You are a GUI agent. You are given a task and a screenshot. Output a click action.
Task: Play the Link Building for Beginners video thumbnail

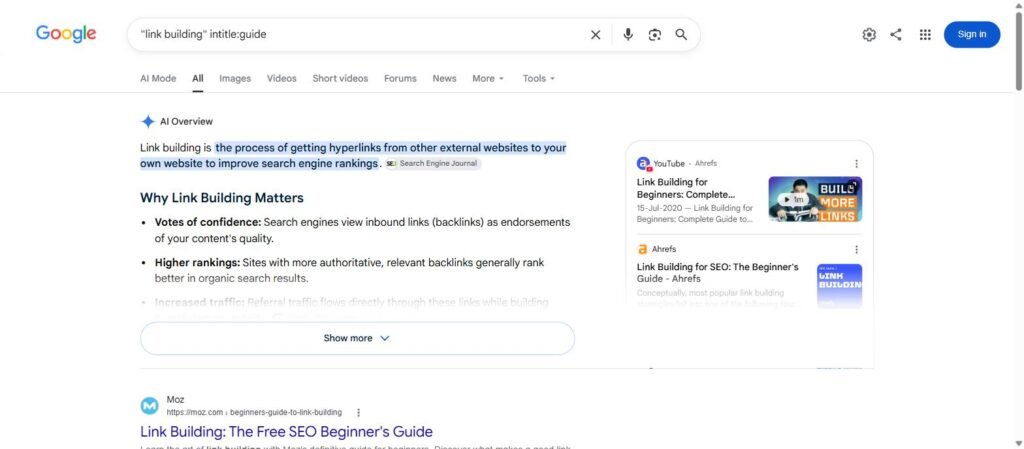click(x=815, y=199)
